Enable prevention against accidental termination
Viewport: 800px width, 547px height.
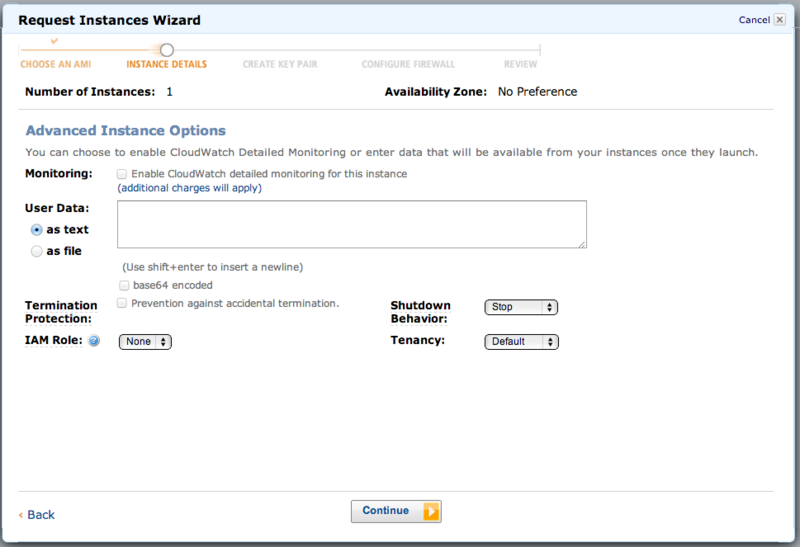122,304
